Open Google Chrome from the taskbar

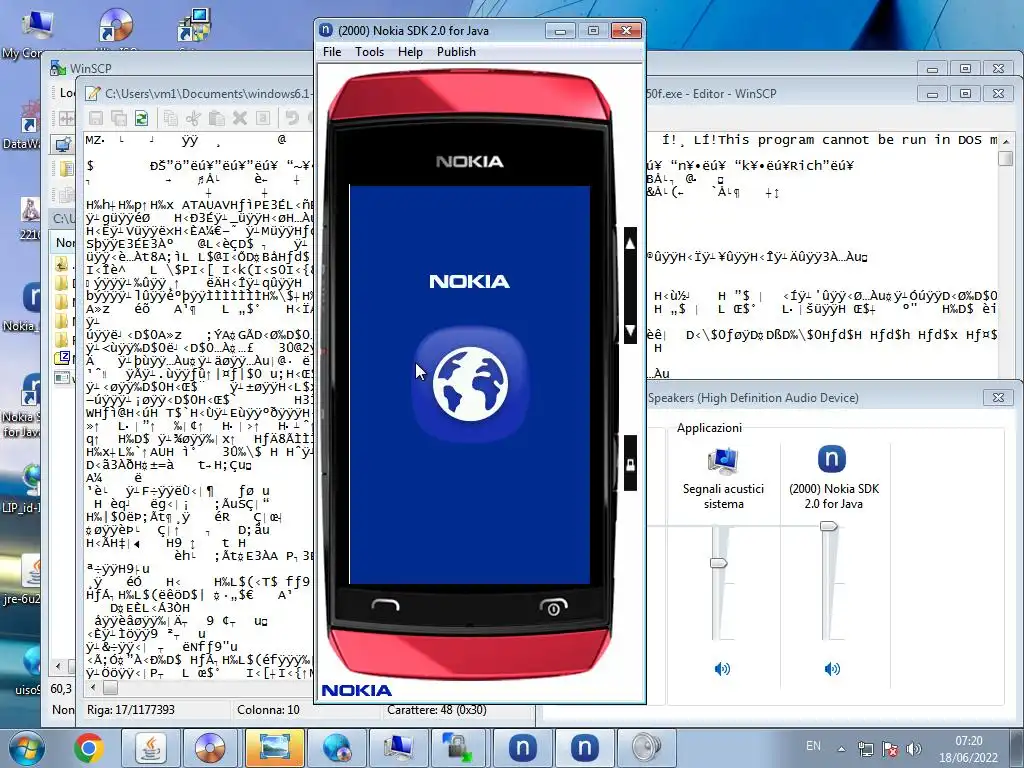[x=89, y=748]
